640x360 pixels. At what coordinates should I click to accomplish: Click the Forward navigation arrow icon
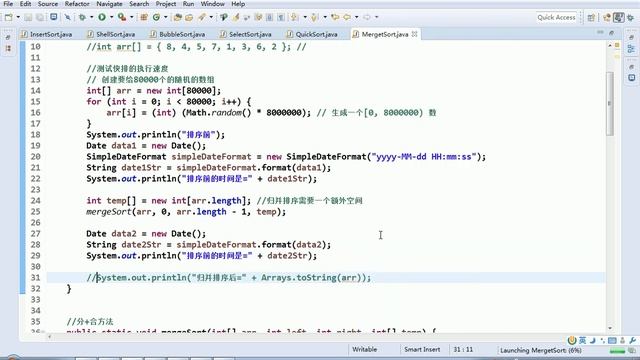pos(367,17)
